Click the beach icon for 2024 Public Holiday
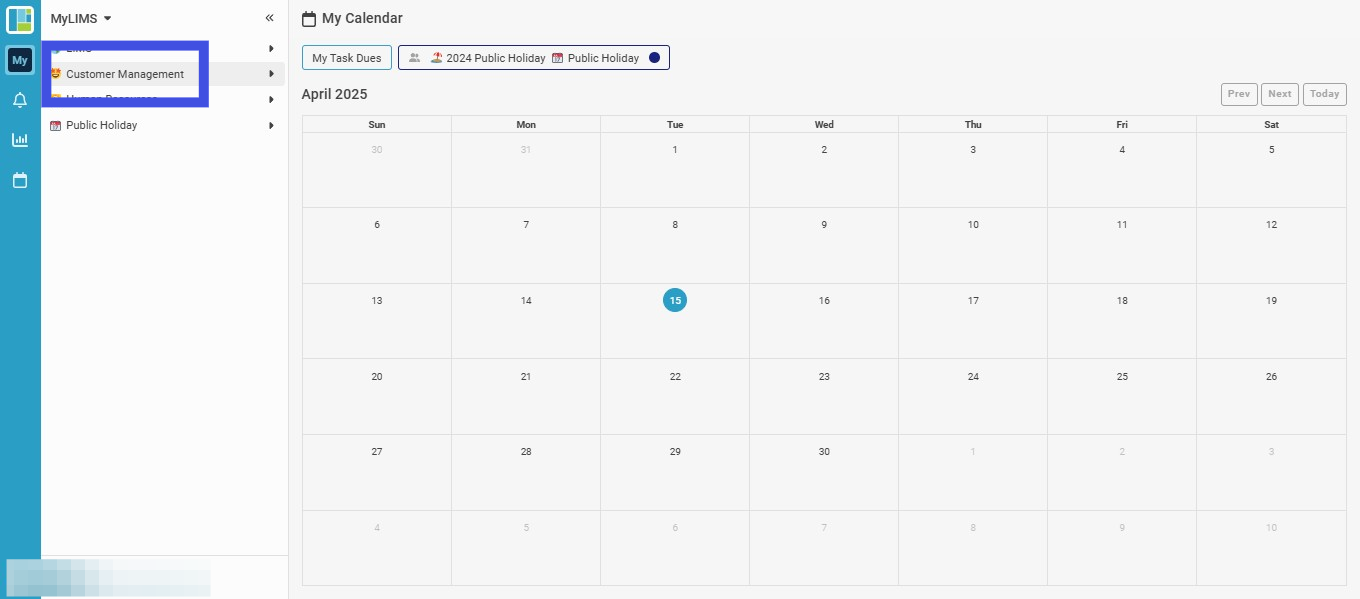This screenshot has width=1360, height=599. point(437,58)
